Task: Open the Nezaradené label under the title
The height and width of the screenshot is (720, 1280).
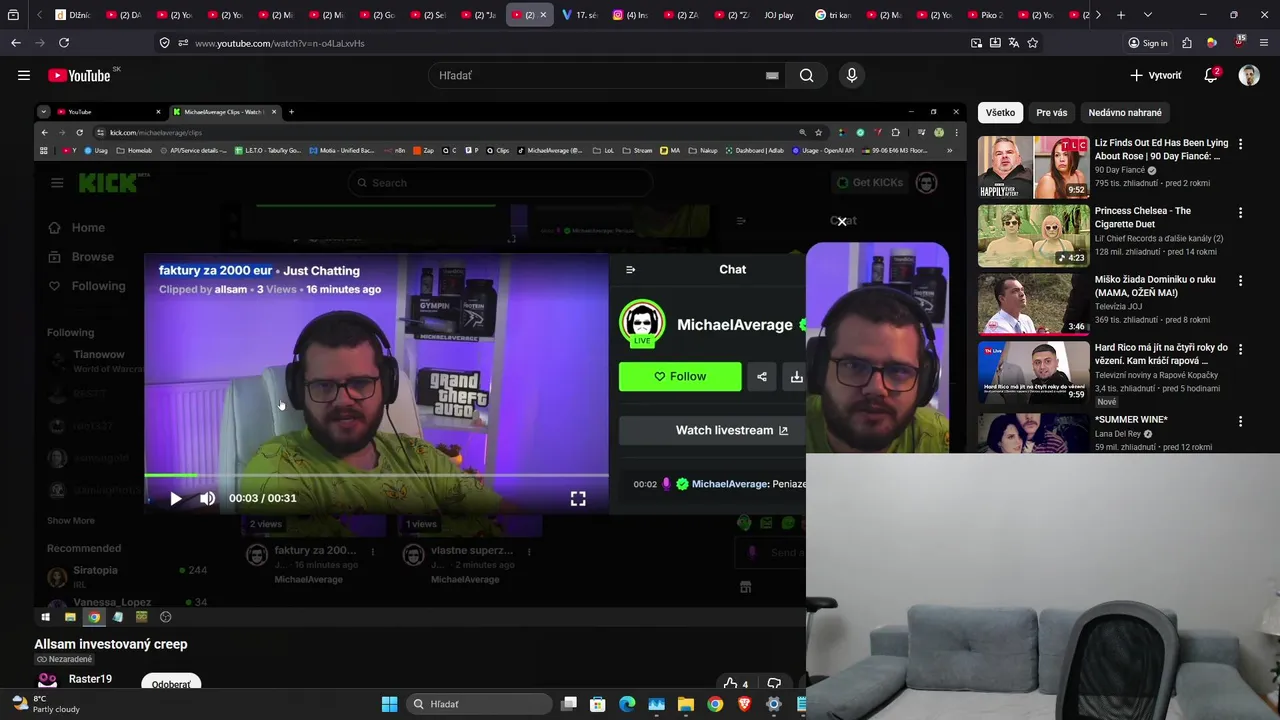Action: pyautogui.click(x=64, y=659)
